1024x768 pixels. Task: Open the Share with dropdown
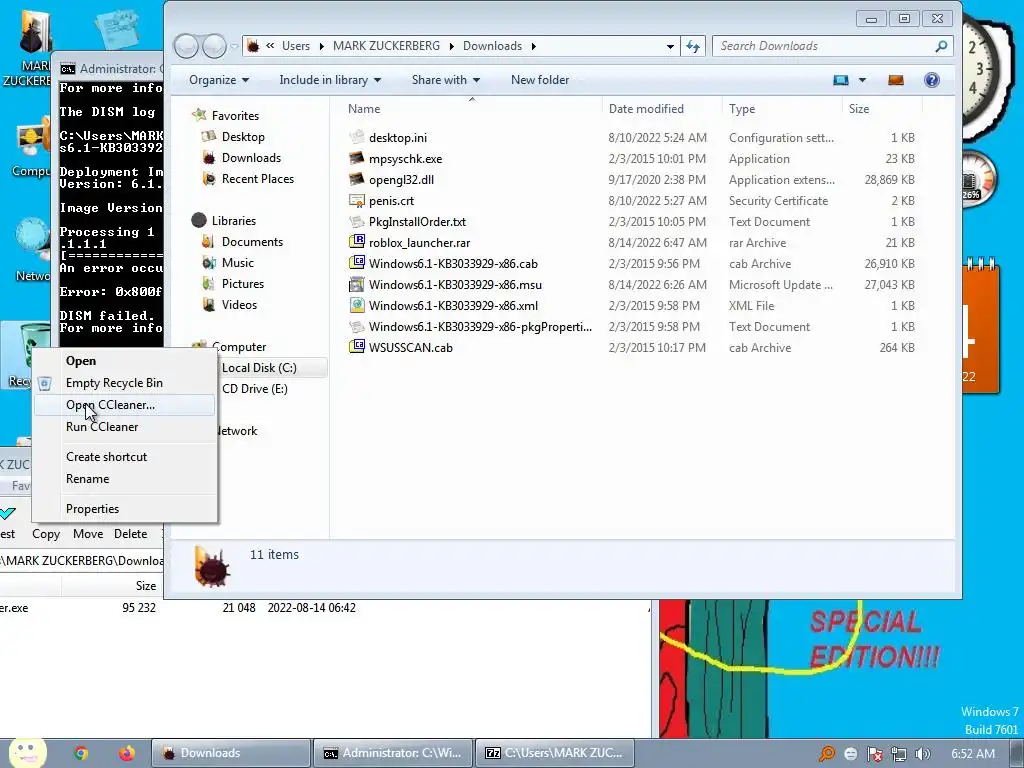445,80
